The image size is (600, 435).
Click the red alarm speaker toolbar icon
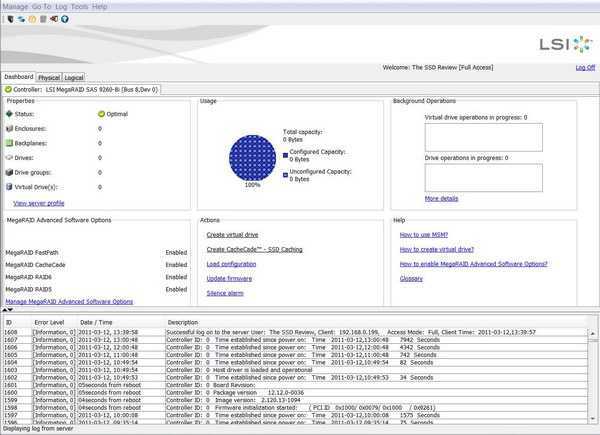[54, 19]
